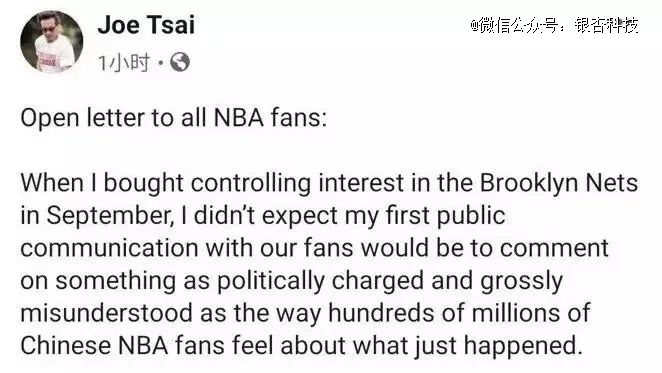Screen dimensions: 662x373
Task: Open the post's 1小时 timestamp
Action: [x=124, y=63]
